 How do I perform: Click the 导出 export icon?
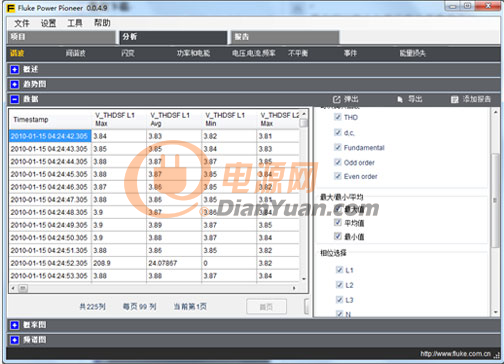click(400, 99)
